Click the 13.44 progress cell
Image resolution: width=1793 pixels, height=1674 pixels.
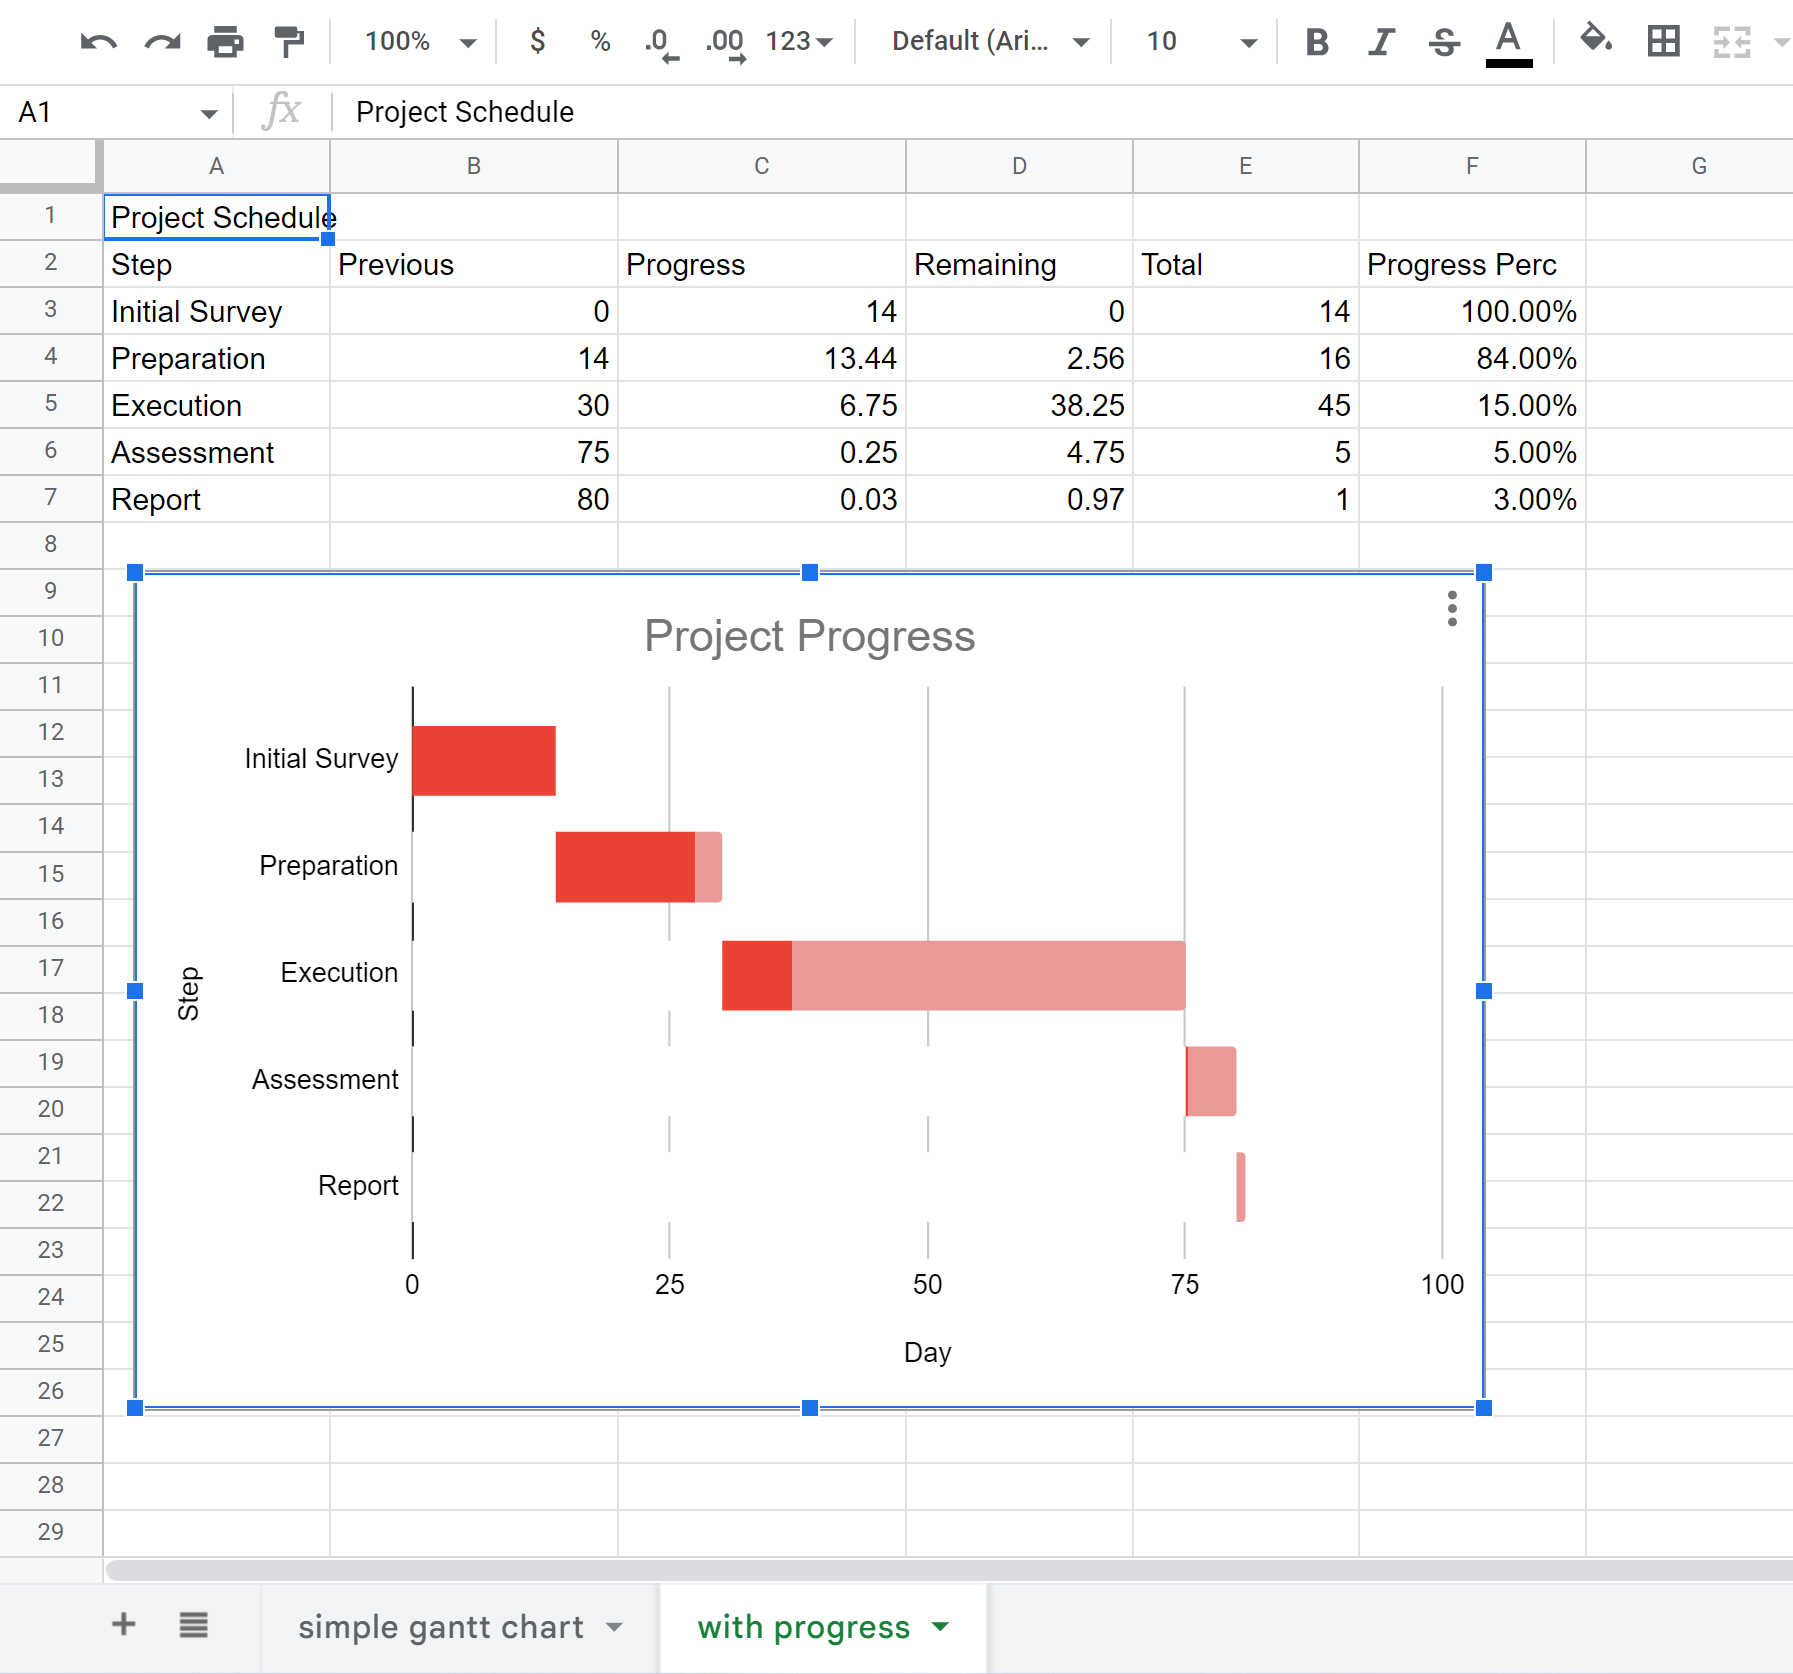coord(762,358)
